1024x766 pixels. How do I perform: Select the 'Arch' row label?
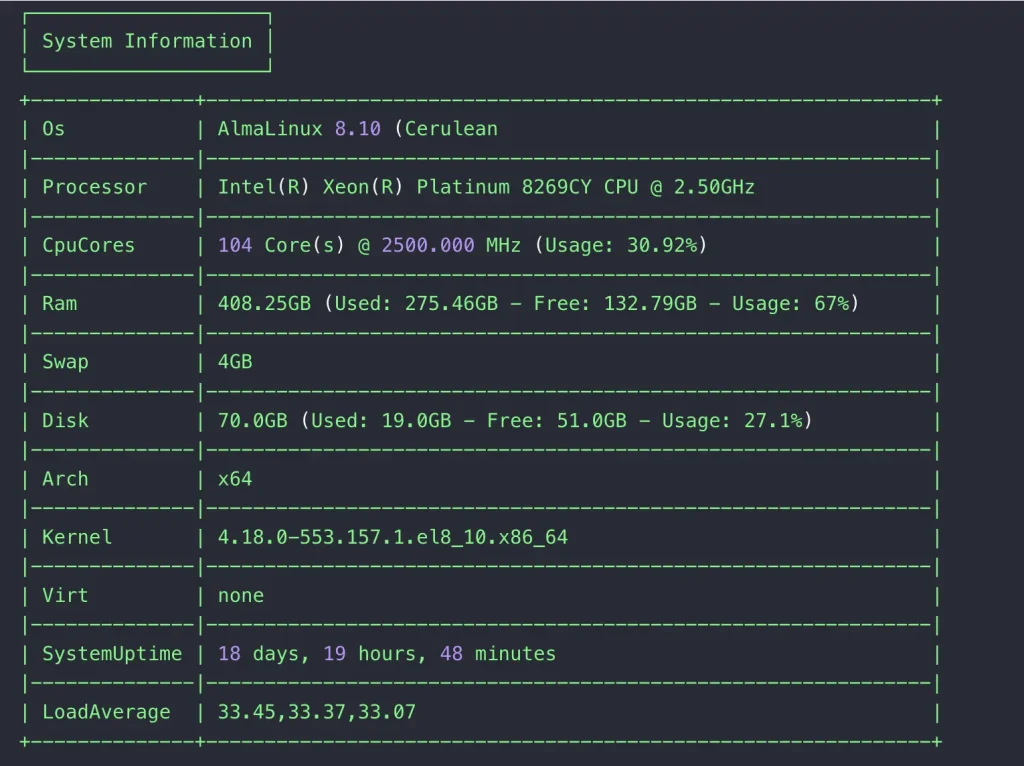[65, 479]
